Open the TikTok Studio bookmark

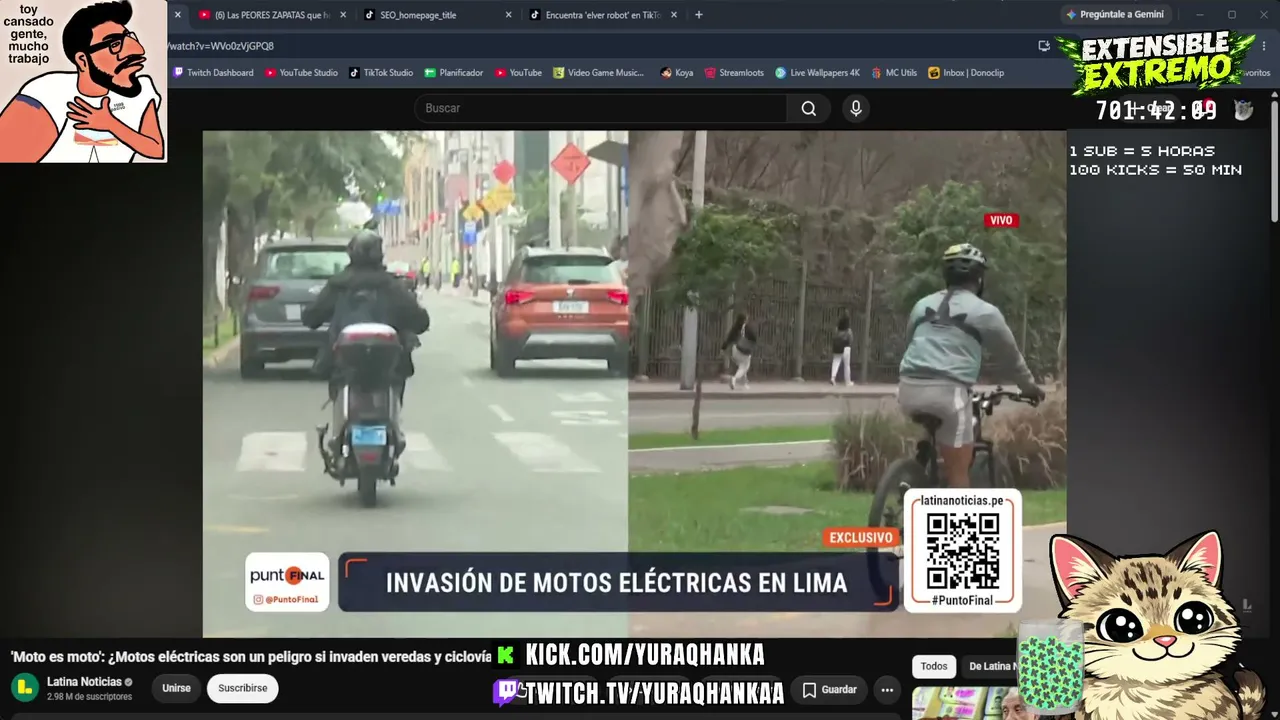tap(381, 73)
